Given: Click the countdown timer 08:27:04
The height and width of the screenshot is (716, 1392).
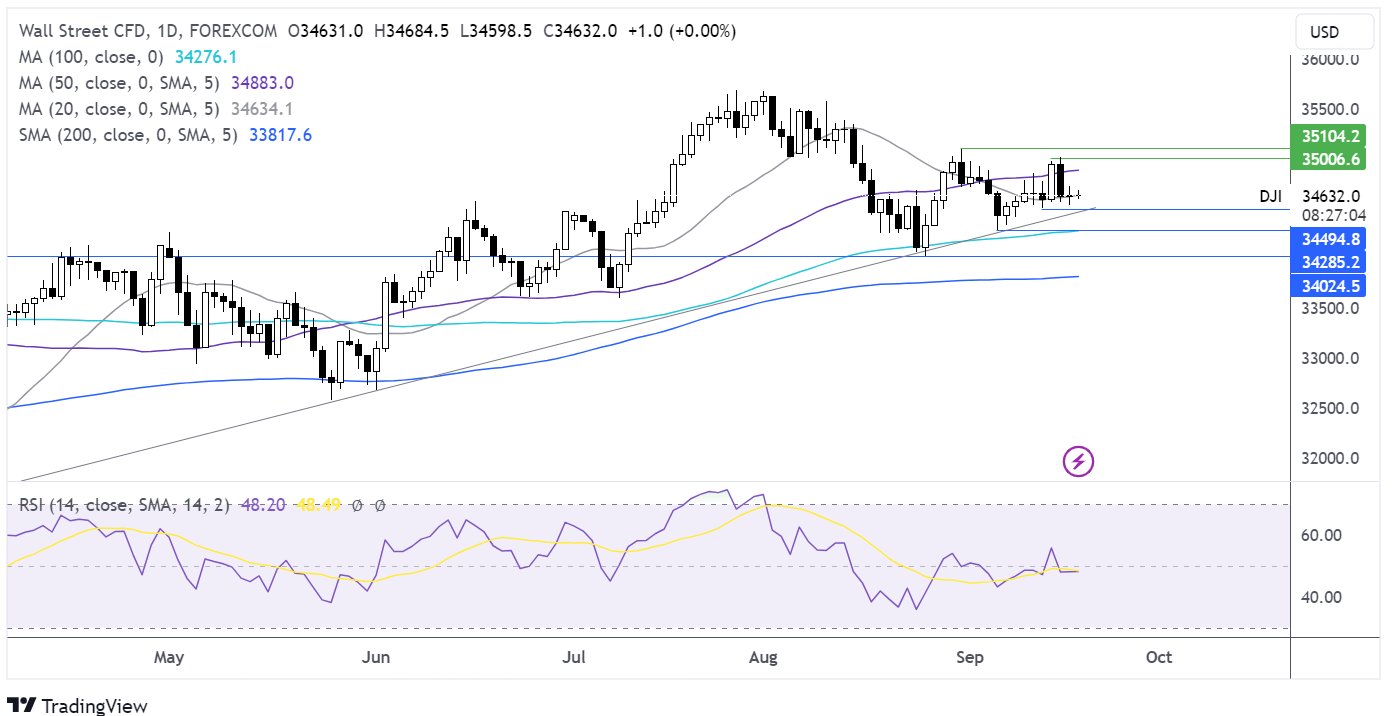Looking at the screenshot, I should tap(1335, 215).
